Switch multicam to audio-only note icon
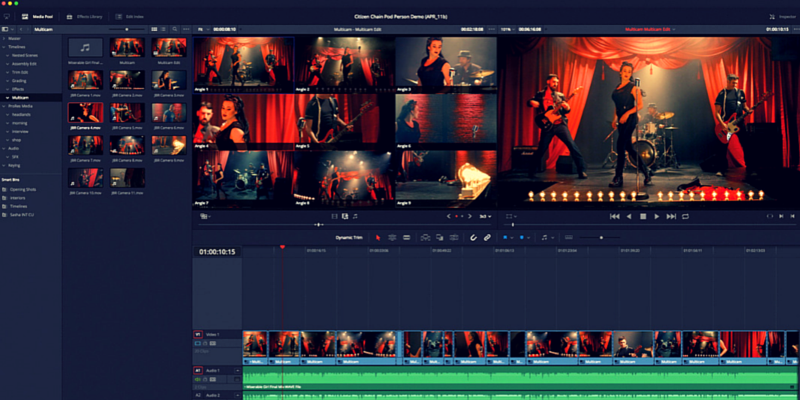800x400 pixels. pos(355,216)
